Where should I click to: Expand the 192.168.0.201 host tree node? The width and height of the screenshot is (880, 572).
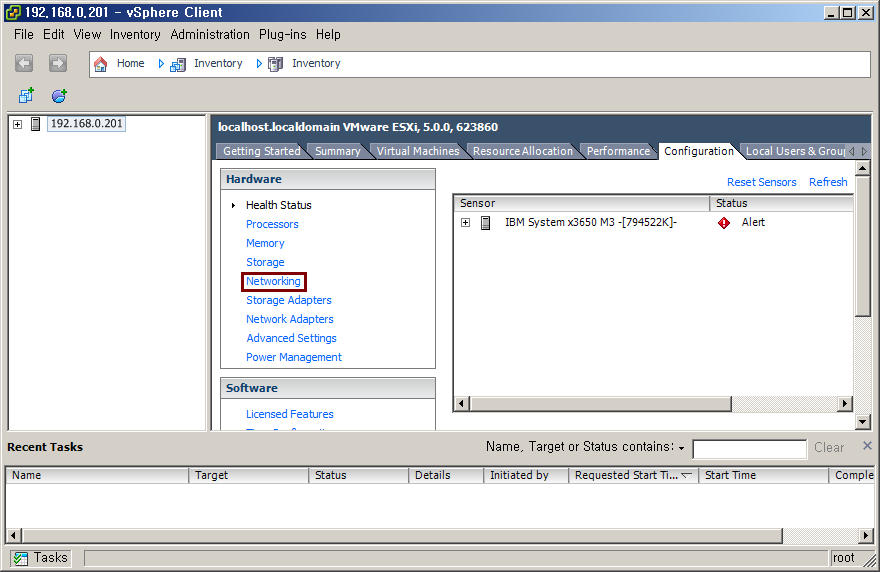tap(18, 124)
